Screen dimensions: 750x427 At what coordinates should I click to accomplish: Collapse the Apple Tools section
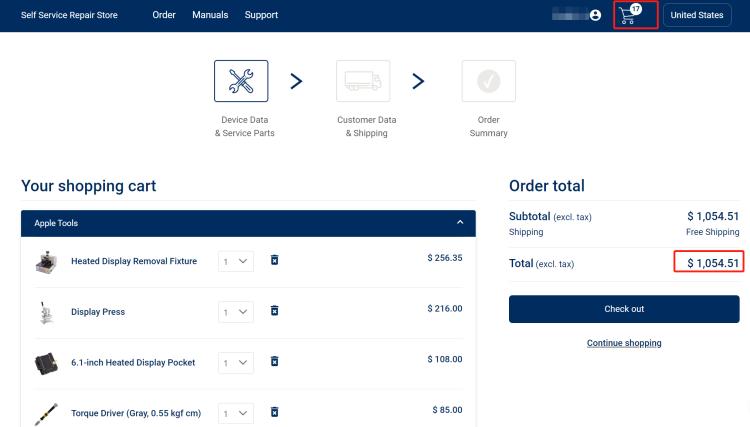coord(460,222)
